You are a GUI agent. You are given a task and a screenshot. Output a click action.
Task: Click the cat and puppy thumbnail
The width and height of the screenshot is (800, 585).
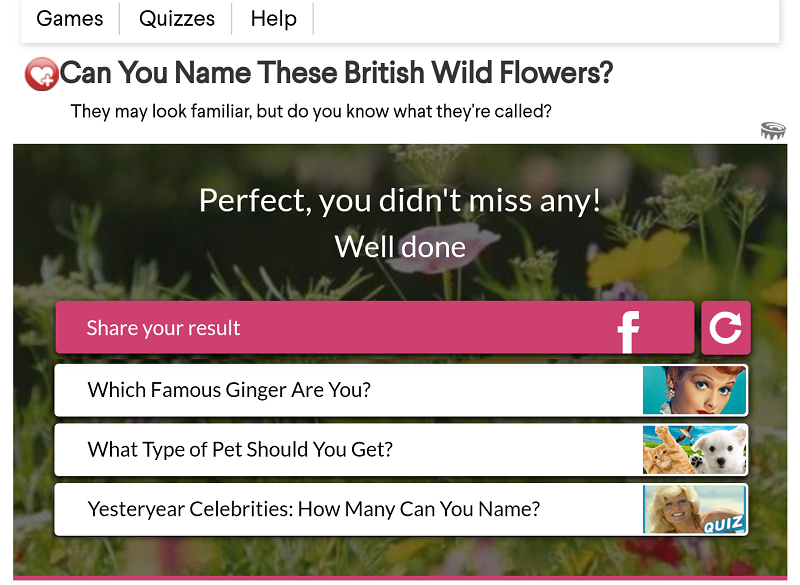click(x=694, y=450)
